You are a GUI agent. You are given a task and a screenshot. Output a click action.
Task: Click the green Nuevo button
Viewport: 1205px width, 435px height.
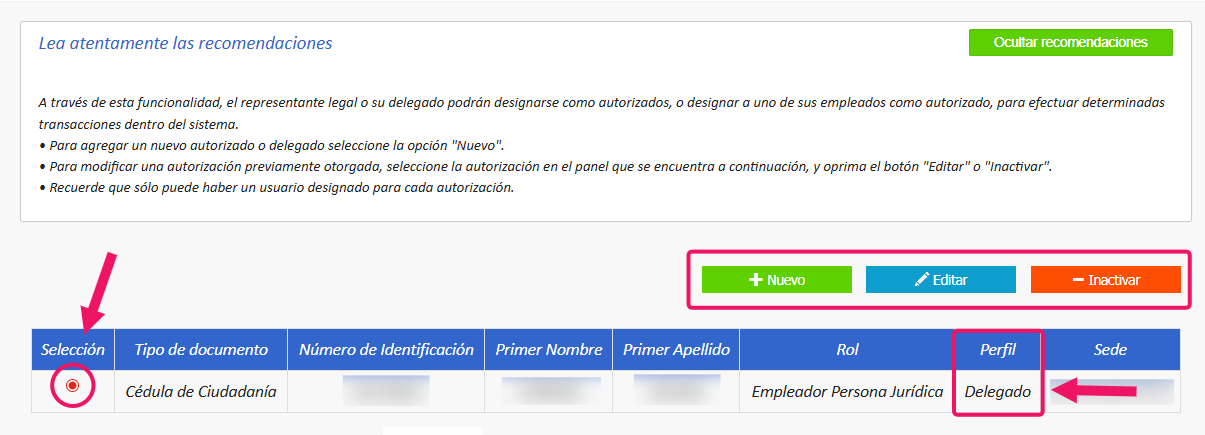(777, 280)
